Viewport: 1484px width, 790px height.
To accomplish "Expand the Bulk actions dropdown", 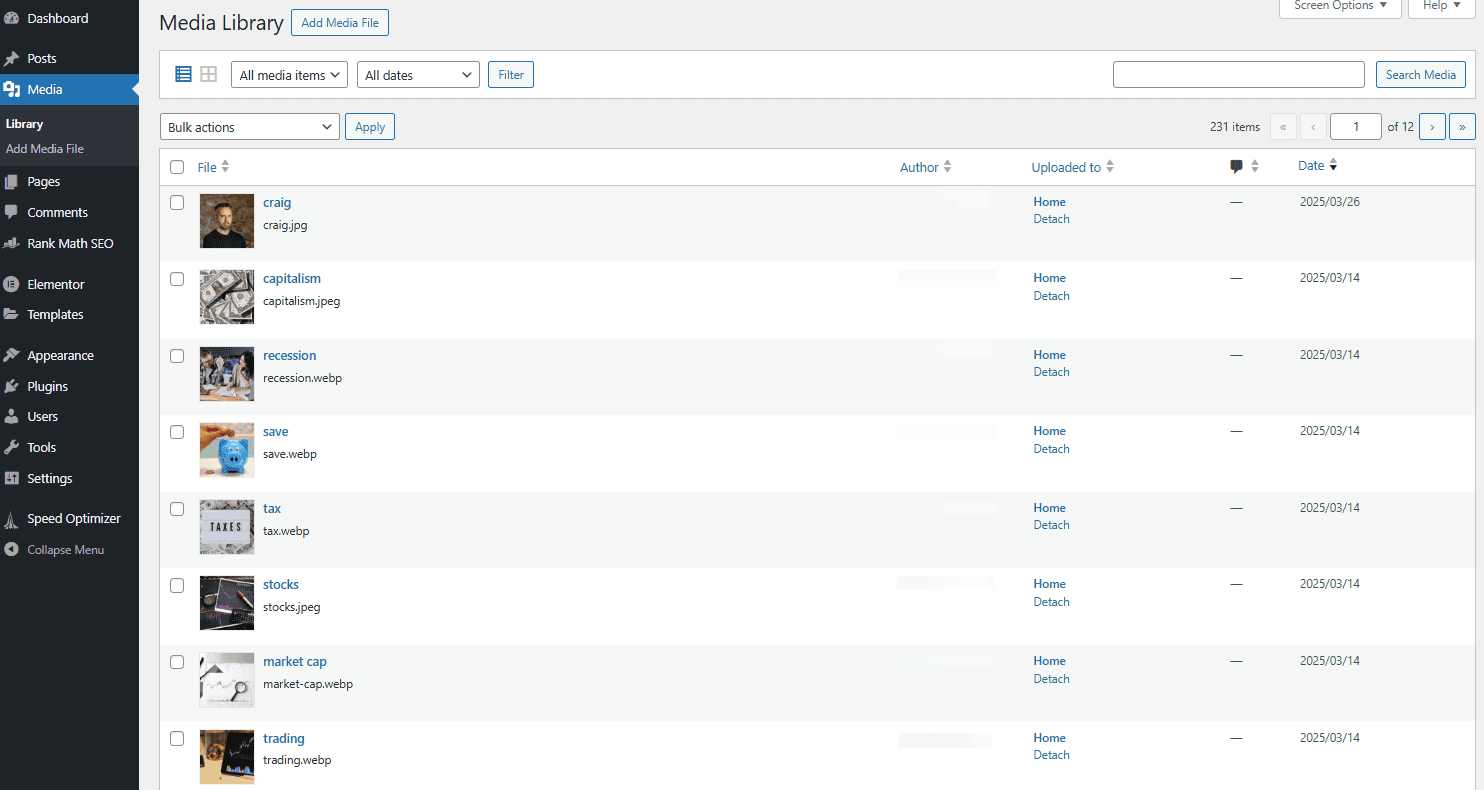I will tap(249, 126).
